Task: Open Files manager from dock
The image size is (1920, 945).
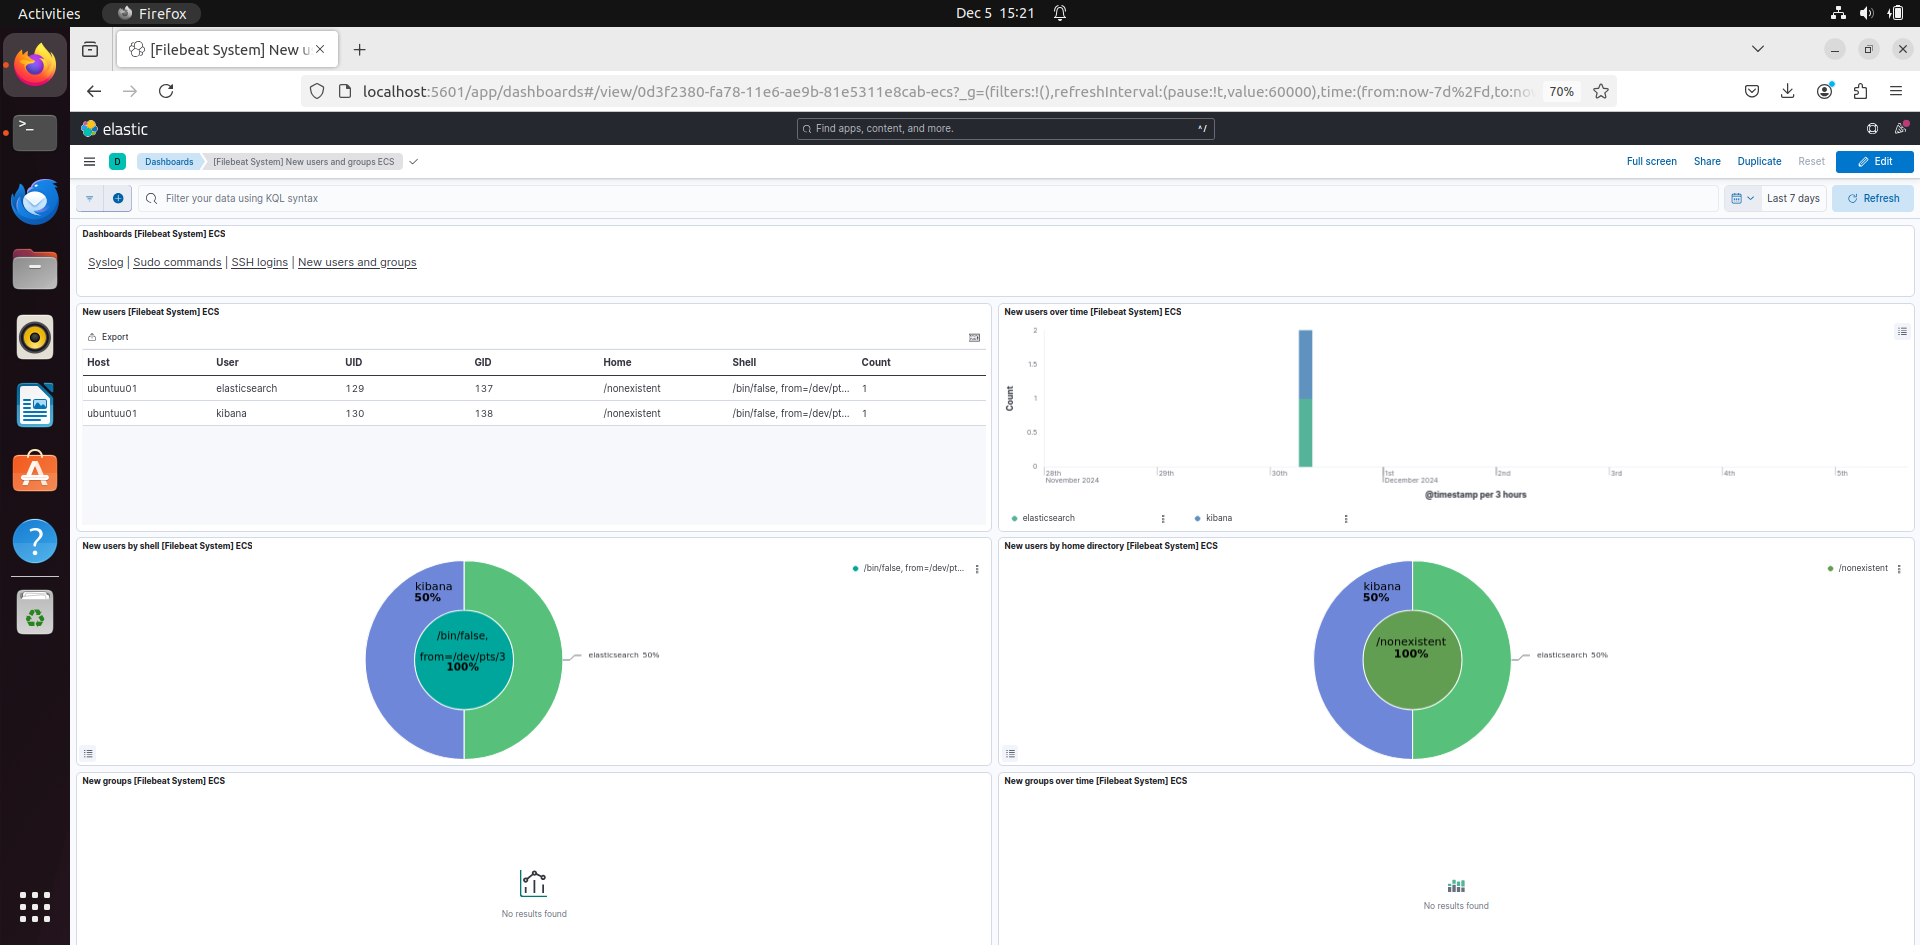Action: click(35, 269)
